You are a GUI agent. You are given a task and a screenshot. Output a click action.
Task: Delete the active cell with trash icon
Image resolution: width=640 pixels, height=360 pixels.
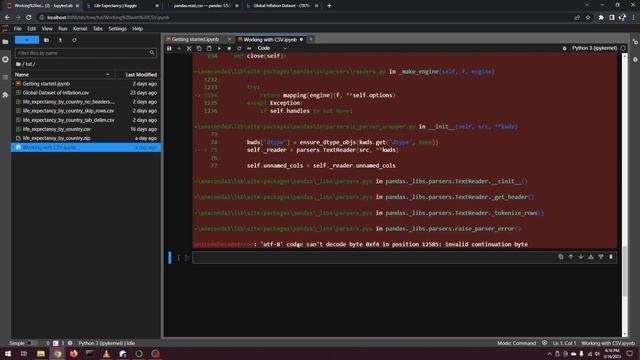pos(611,257)
